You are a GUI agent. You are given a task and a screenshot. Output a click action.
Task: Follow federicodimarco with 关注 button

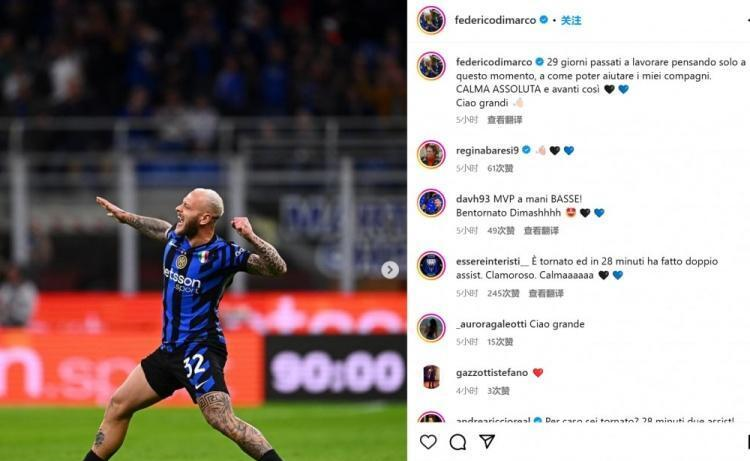(571, 20)
